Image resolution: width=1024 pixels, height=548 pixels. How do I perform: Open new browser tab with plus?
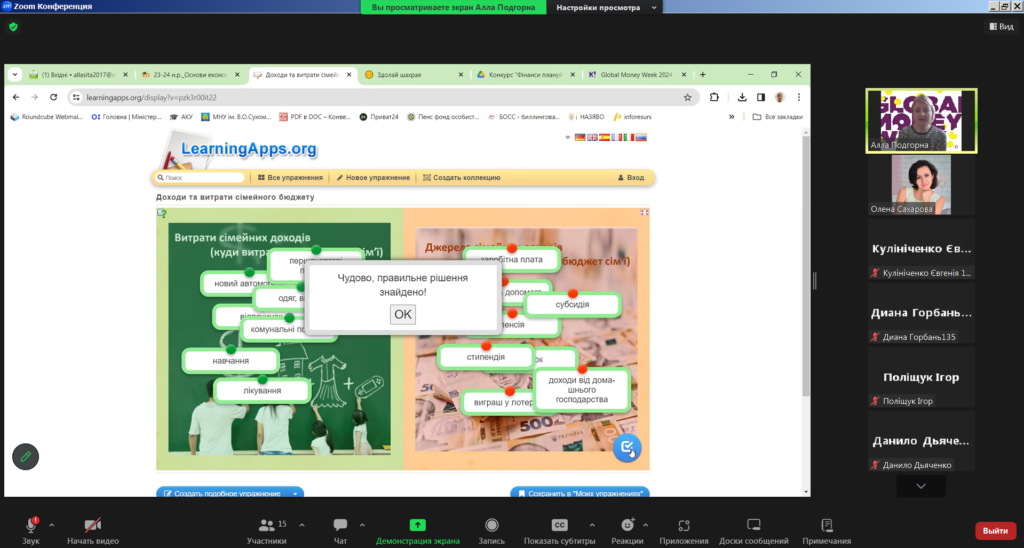[703, 74]
